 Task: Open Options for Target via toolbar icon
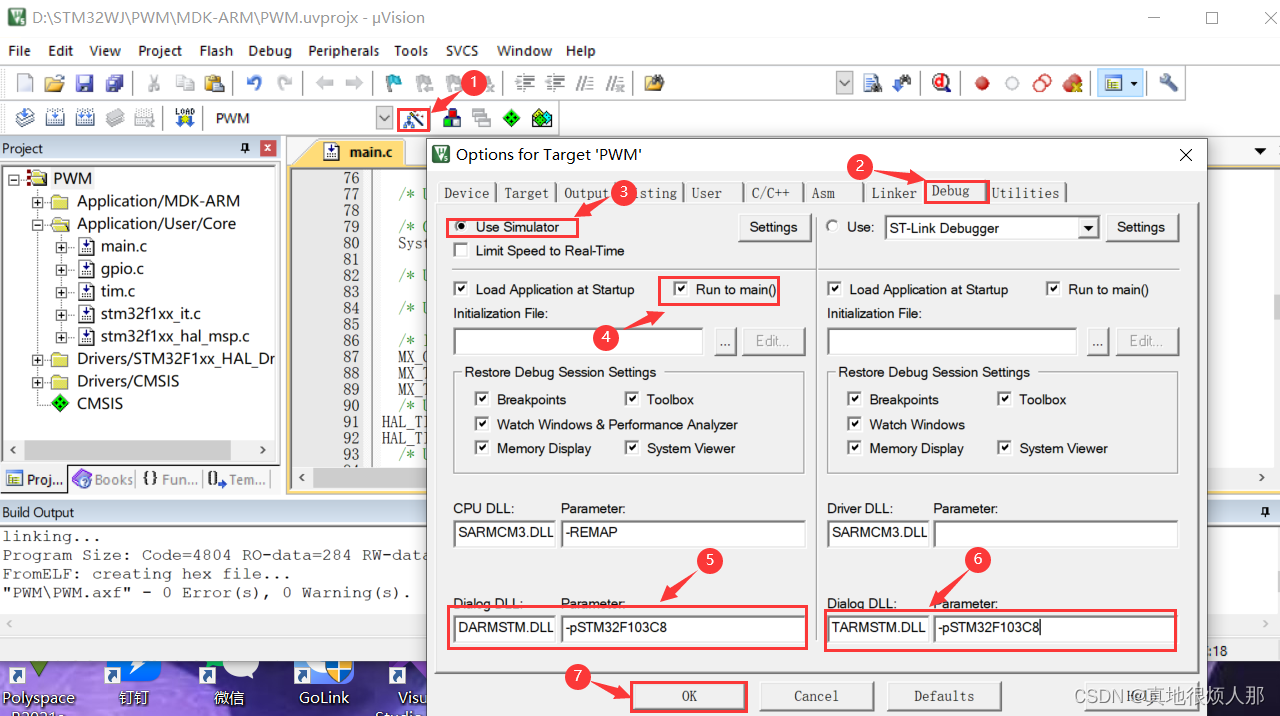414,118
